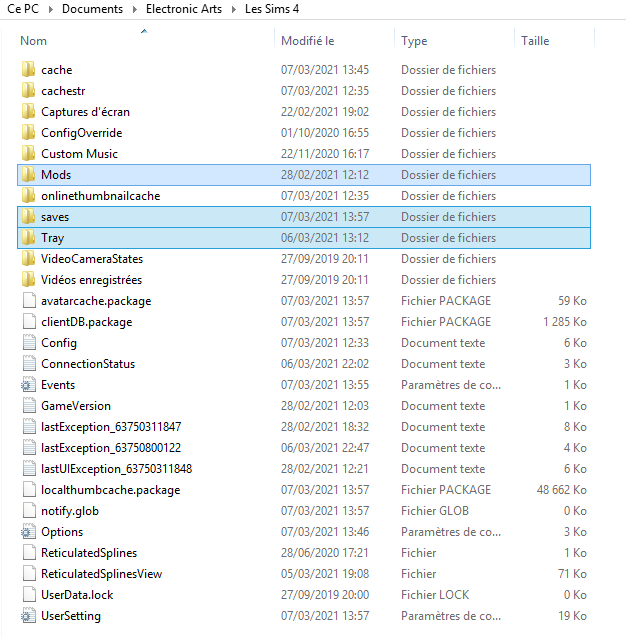Image resolution: width=626 pixels, height=638 pixels.
Task: Sort files by the Nom column
Action: coord(34,41)
